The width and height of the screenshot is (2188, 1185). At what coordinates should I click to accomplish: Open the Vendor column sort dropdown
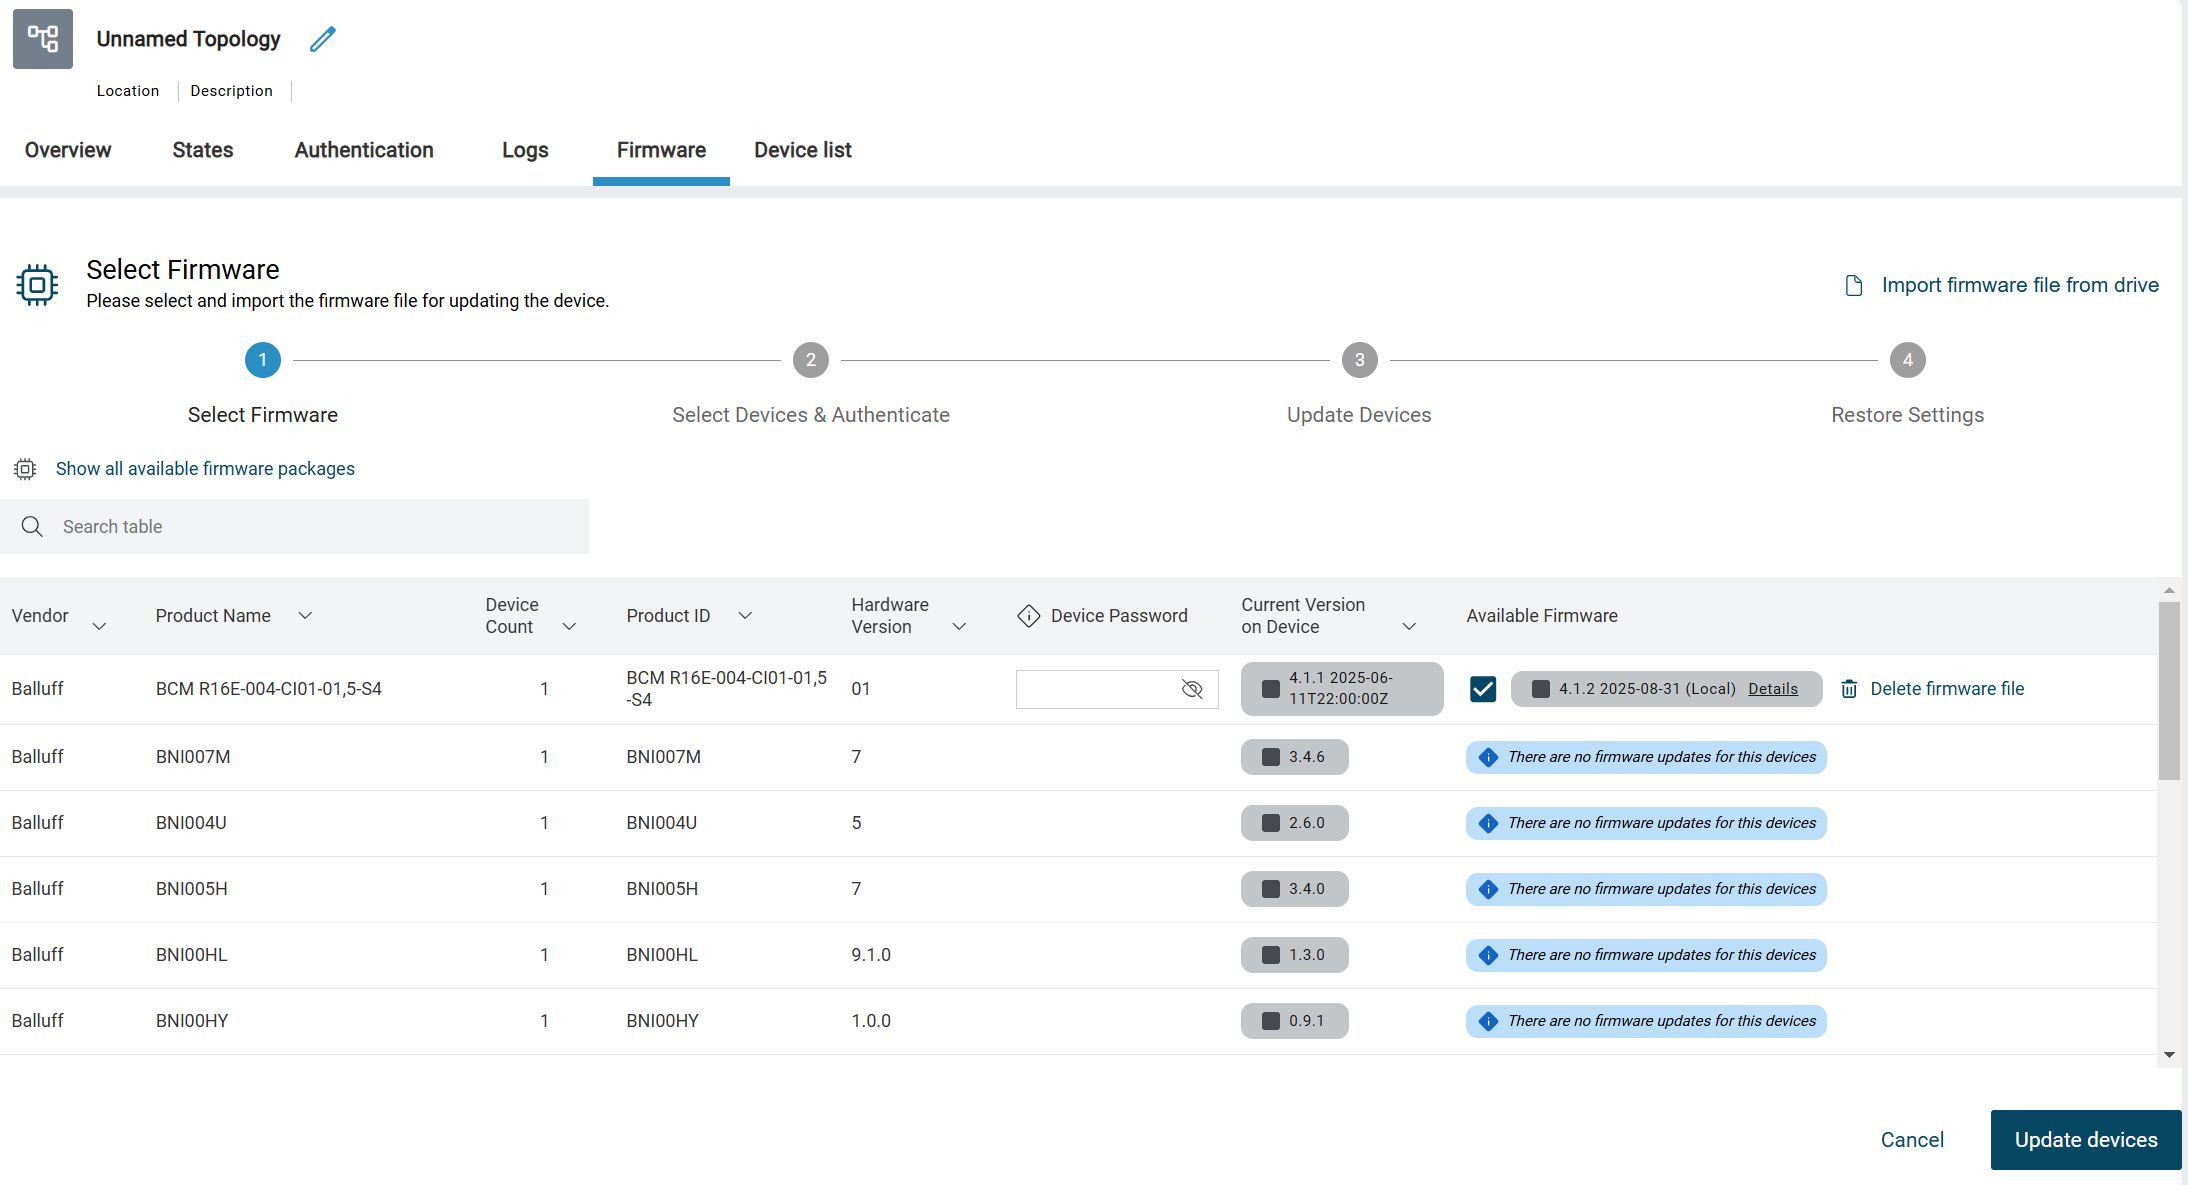pyautogui.click(x=99, y=627)
